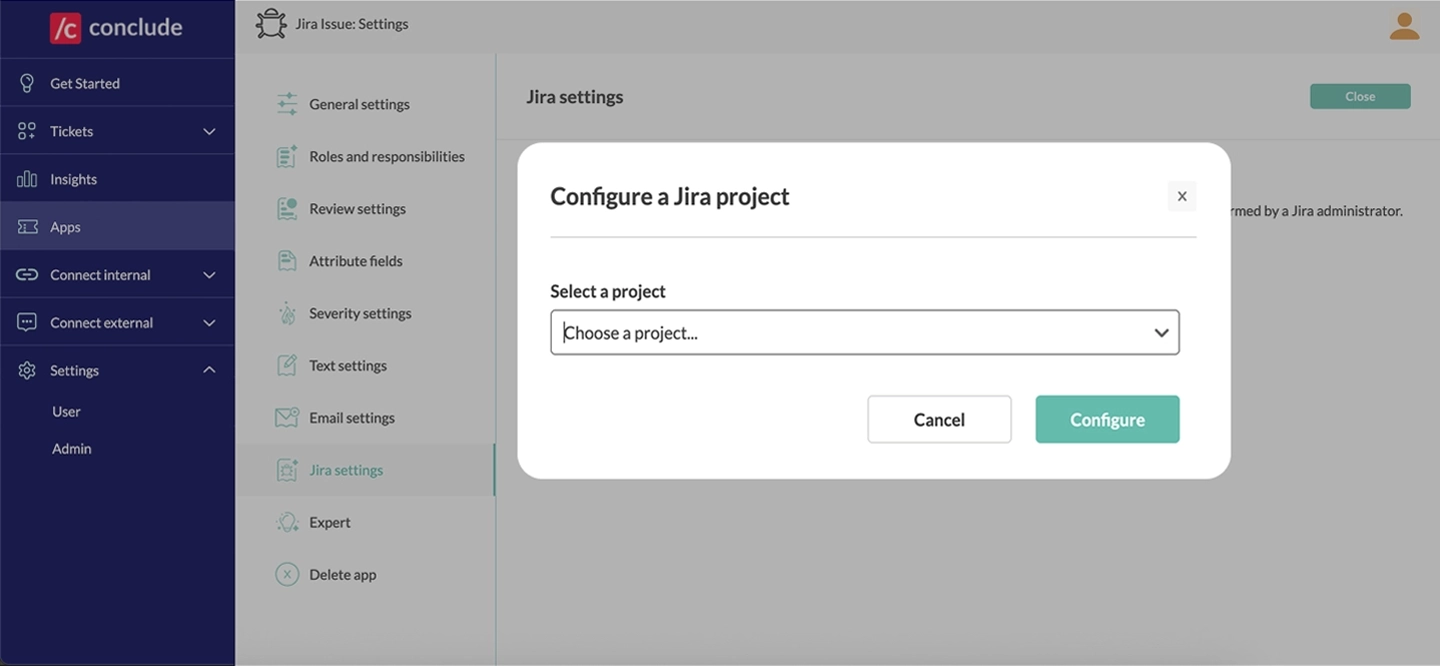Image resolution: width=1440 pixels, height=666 pixels.
Task: Click the green Close button
Action: point(1360,96)
